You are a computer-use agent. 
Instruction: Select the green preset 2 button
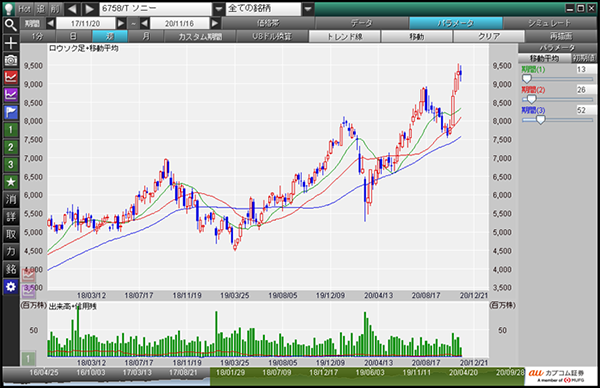[x=11, y=147]
